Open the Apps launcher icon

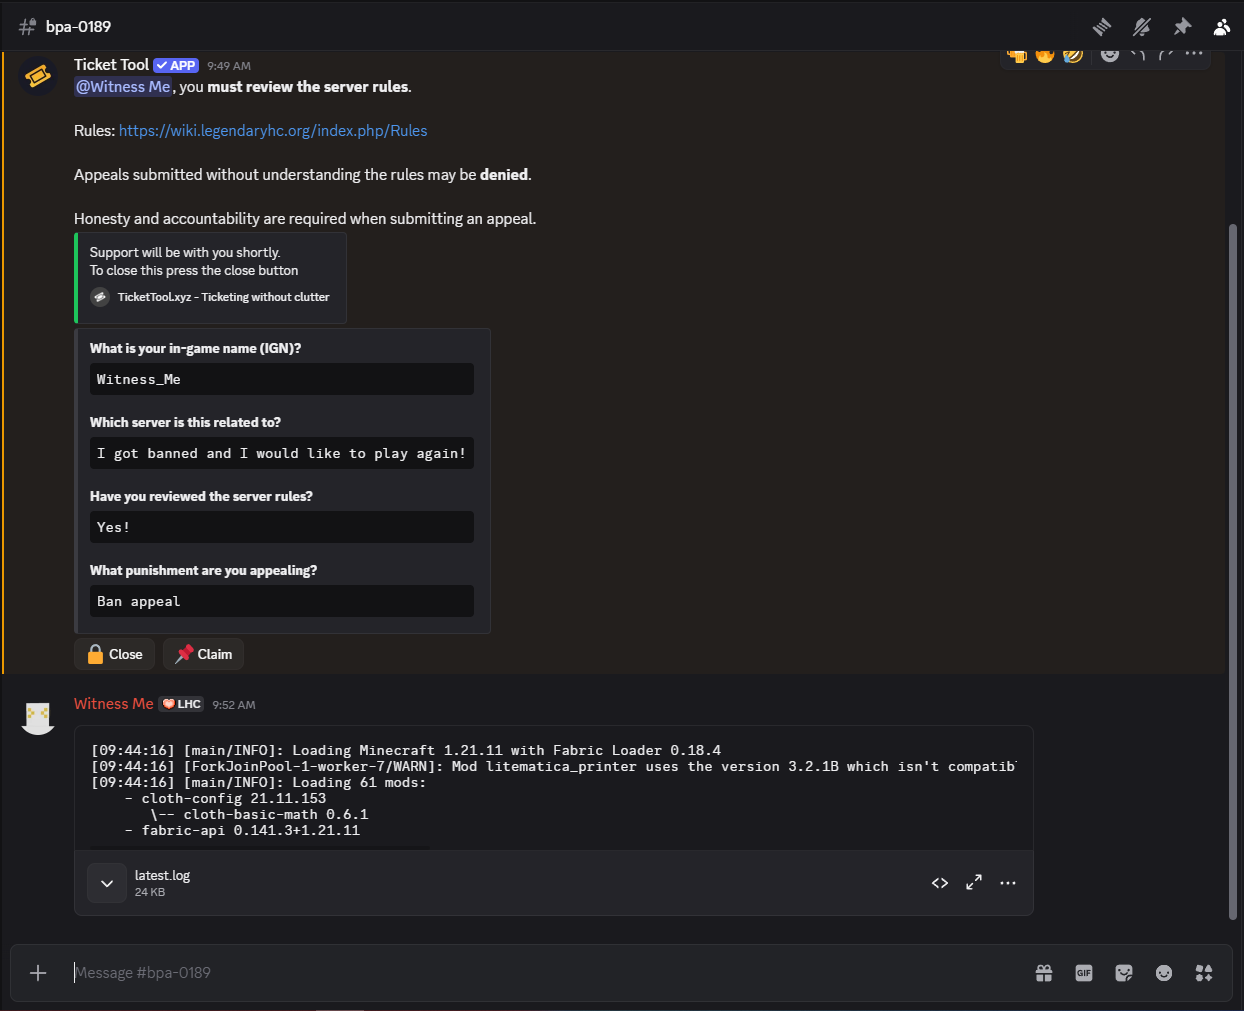pos(1204,973)
